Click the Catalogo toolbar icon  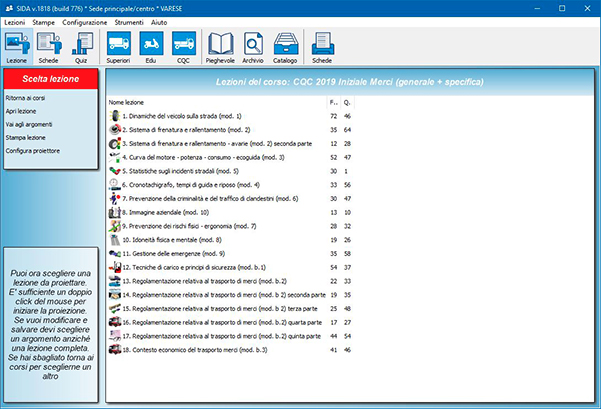point(286,47)
